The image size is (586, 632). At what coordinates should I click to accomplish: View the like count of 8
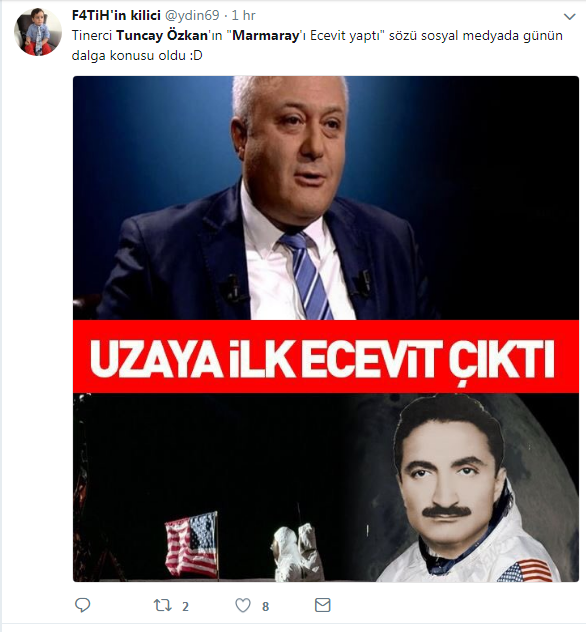265,606
